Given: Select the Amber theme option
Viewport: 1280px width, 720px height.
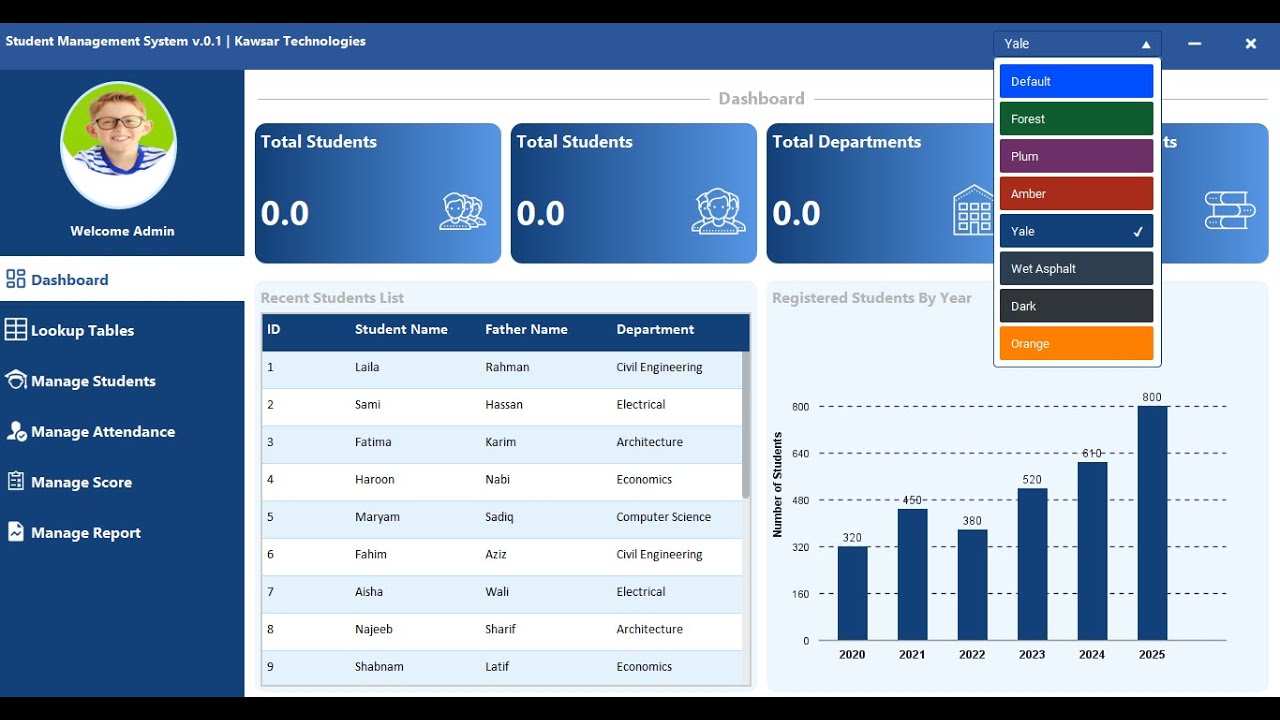Looking at the screenshot, I should click(x=1076, y=194).
